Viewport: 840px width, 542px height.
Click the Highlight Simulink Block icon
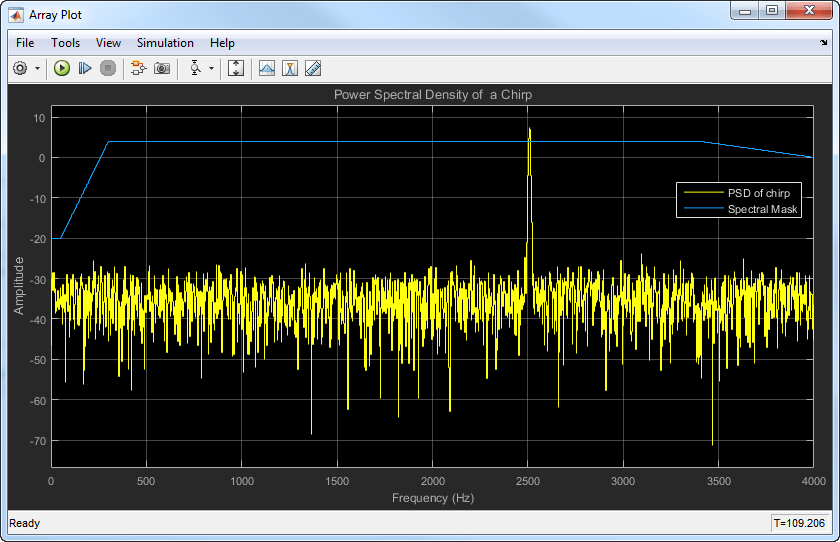point(138,69)
